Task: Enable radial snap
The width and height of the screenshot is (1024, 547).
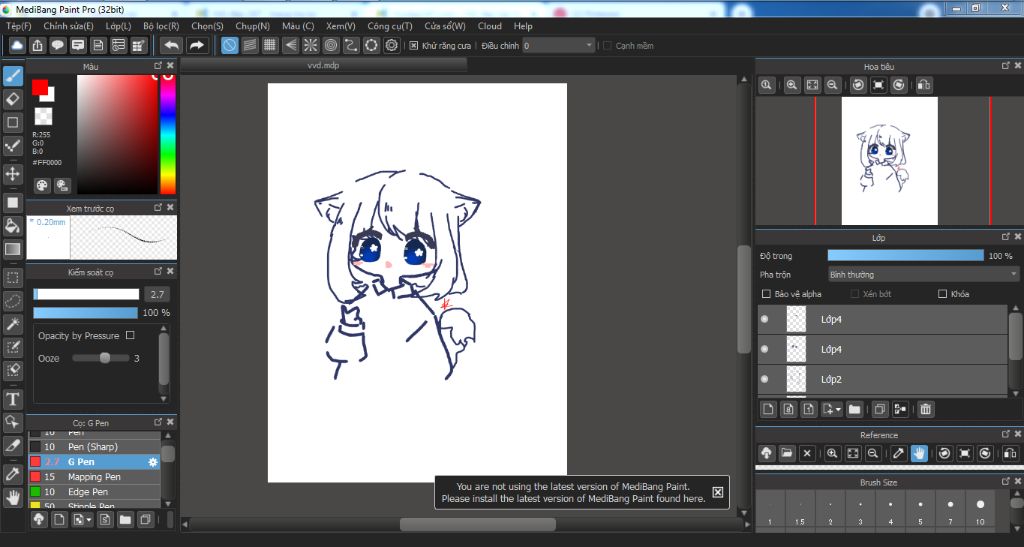Action: click(311, 45)
